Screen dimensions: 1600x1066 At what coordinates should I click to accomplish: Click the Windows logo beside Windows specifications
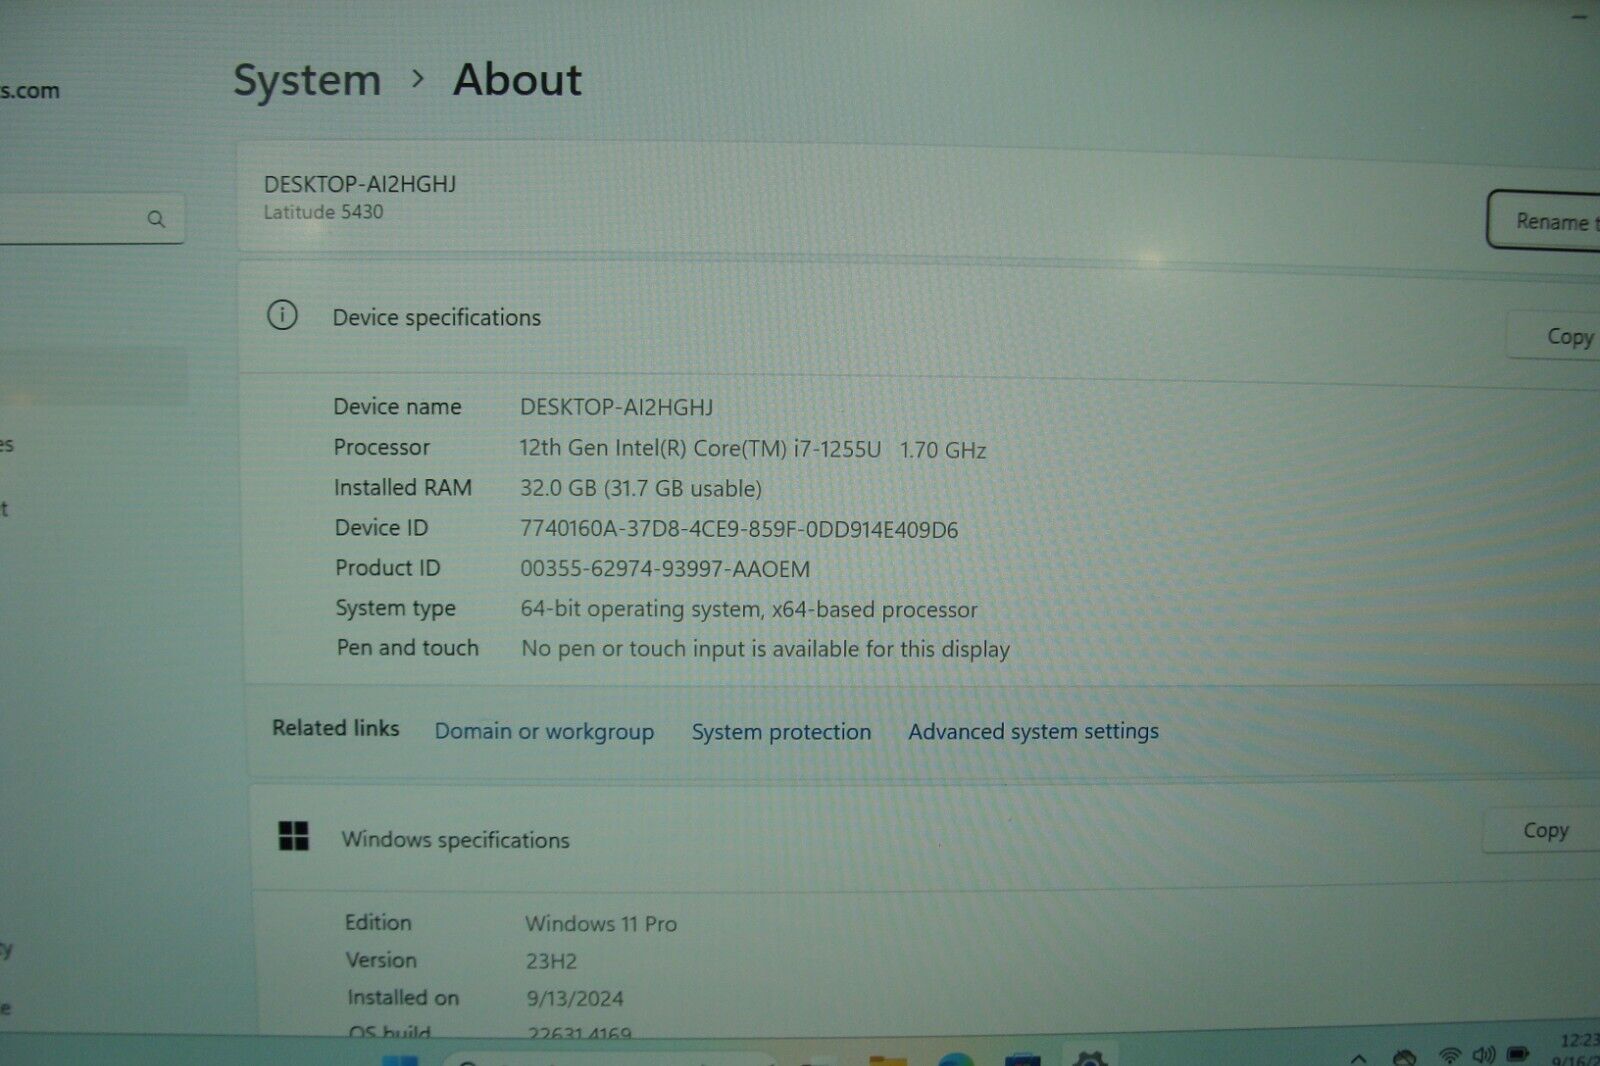pos(294,836)
